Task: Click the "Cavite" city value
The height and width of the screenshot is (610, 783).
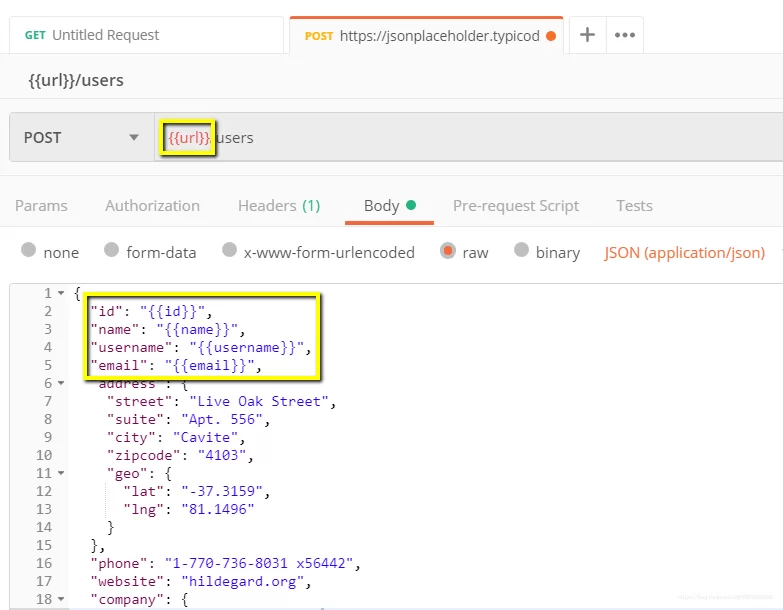Action: coord(205,437)
